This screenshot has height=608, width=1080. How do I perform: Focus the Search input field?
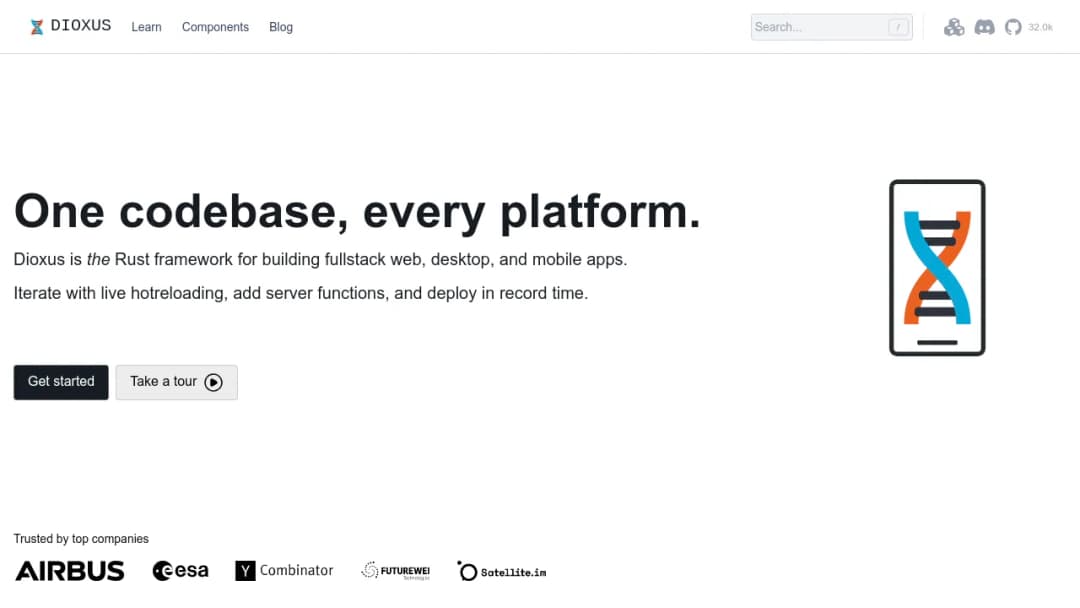(831, 27)
